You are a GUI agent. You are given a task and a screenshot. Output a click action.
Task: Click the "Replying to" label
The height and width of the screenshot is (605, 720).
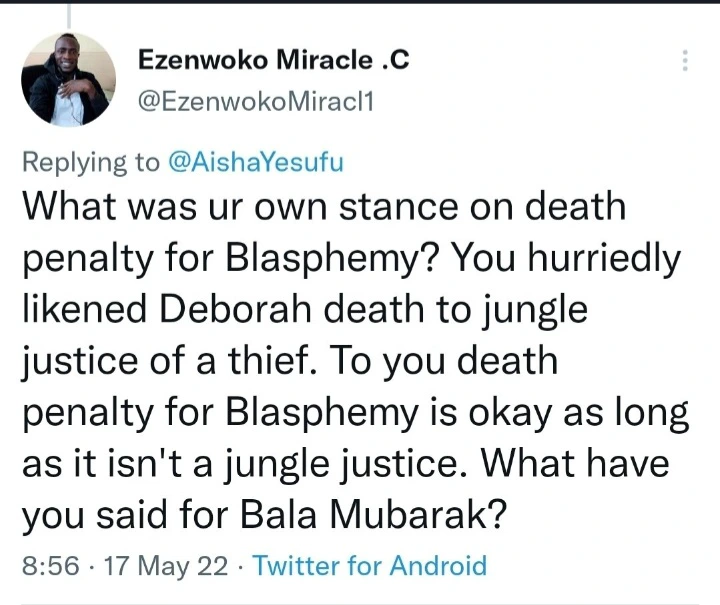tap(88, 163)
